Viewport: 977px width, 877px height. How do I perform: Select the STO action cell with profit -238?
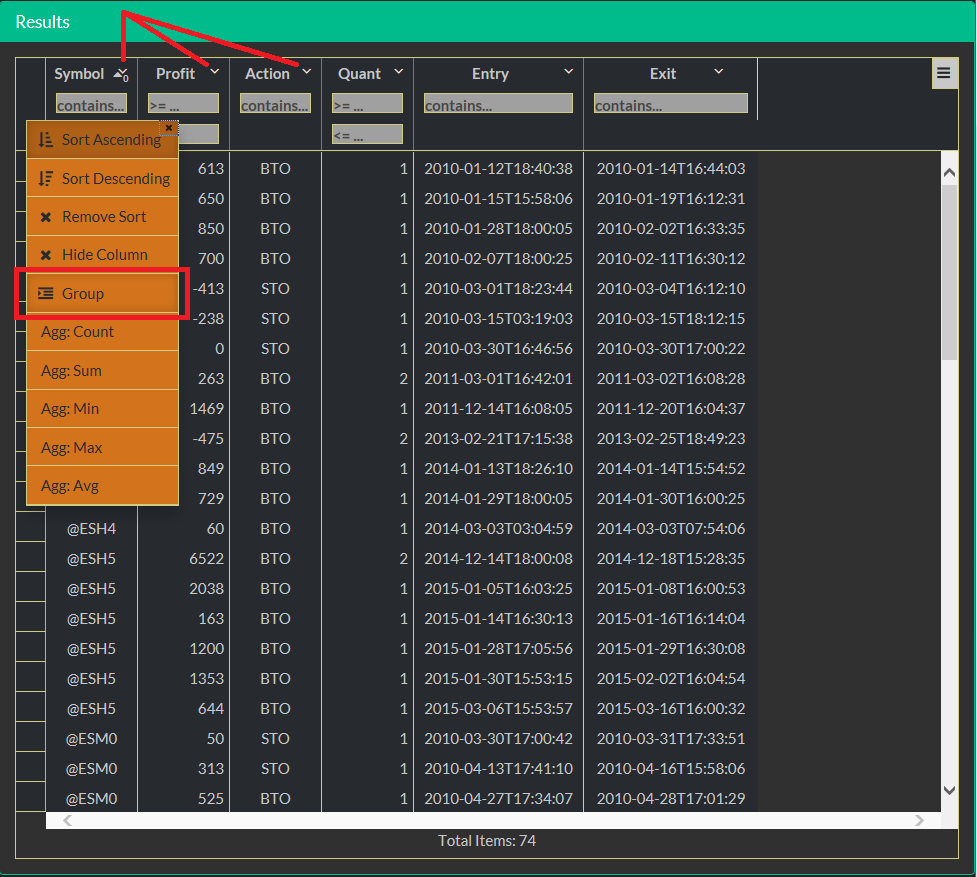coord(275,319)
